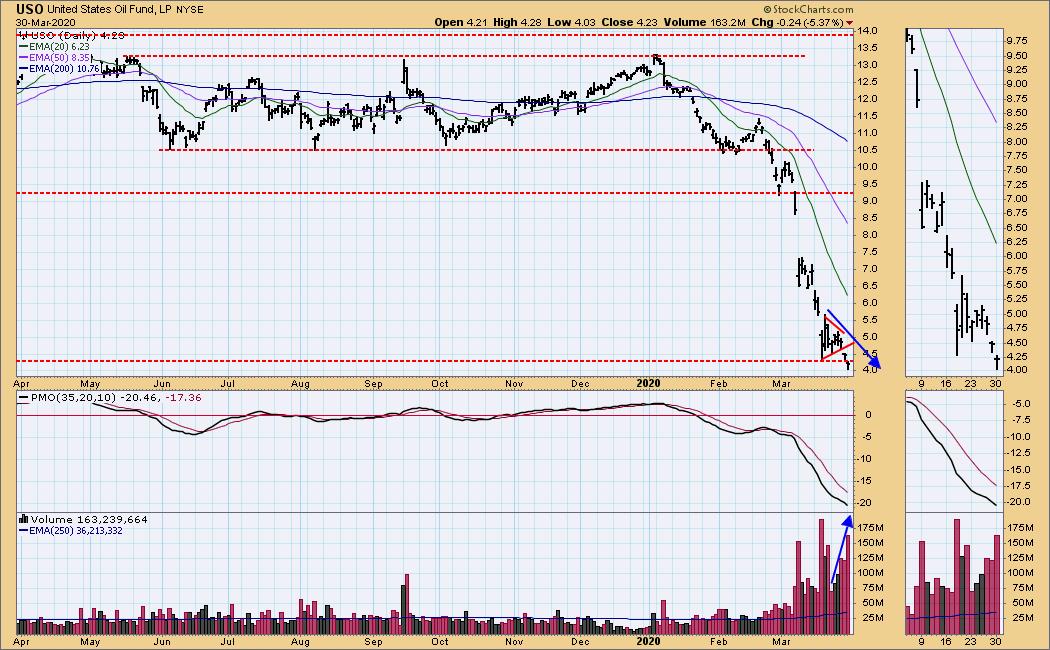Click the bar icon before USO (Daily)

pyautogui.click(x=22, y=35)
